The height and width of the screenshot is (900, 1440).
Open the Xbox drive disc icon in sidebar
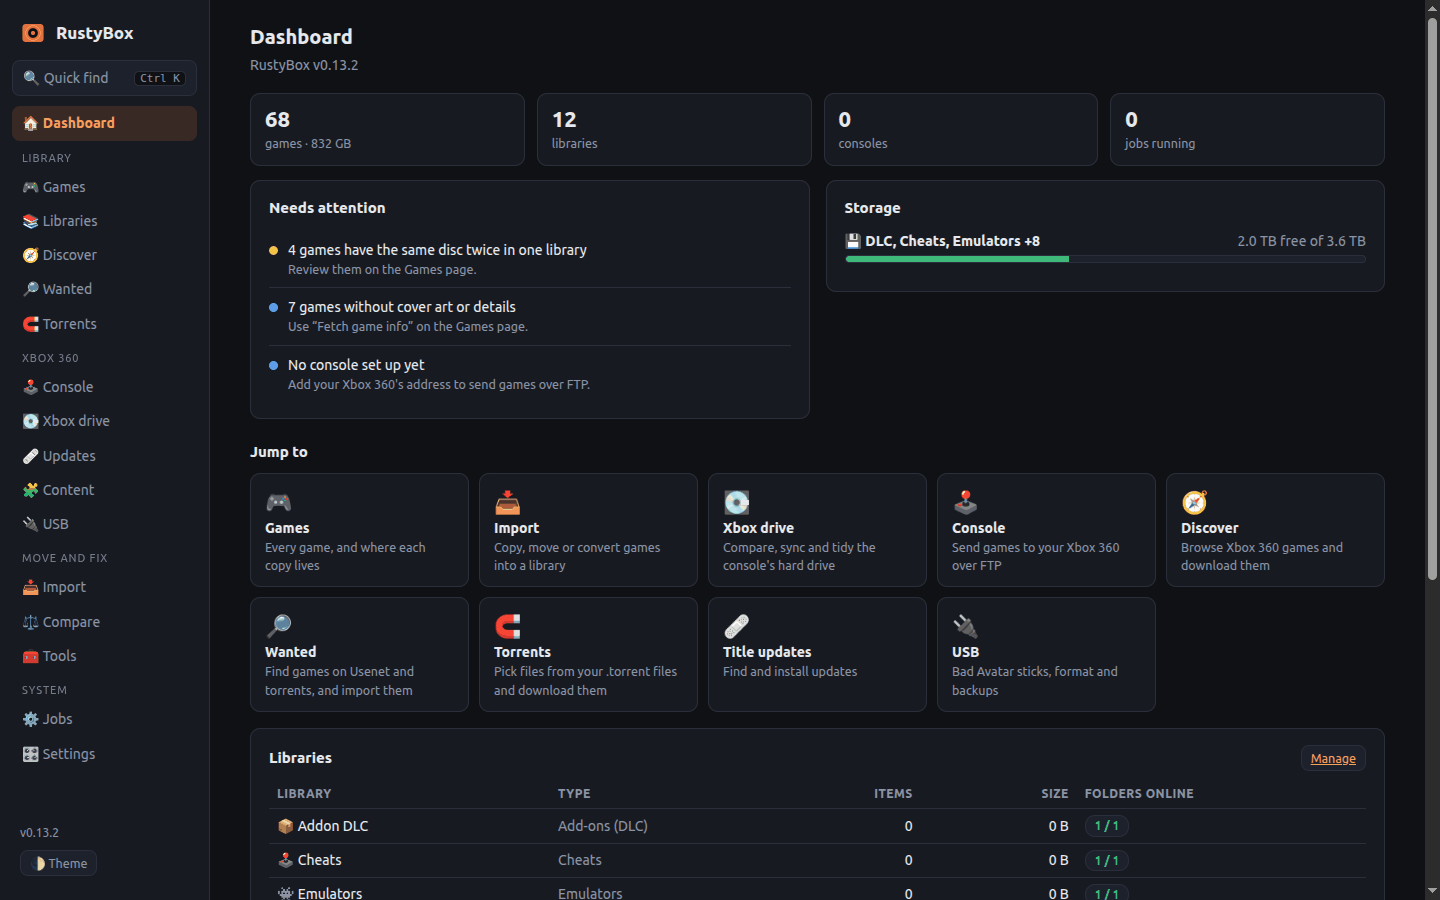31,421
